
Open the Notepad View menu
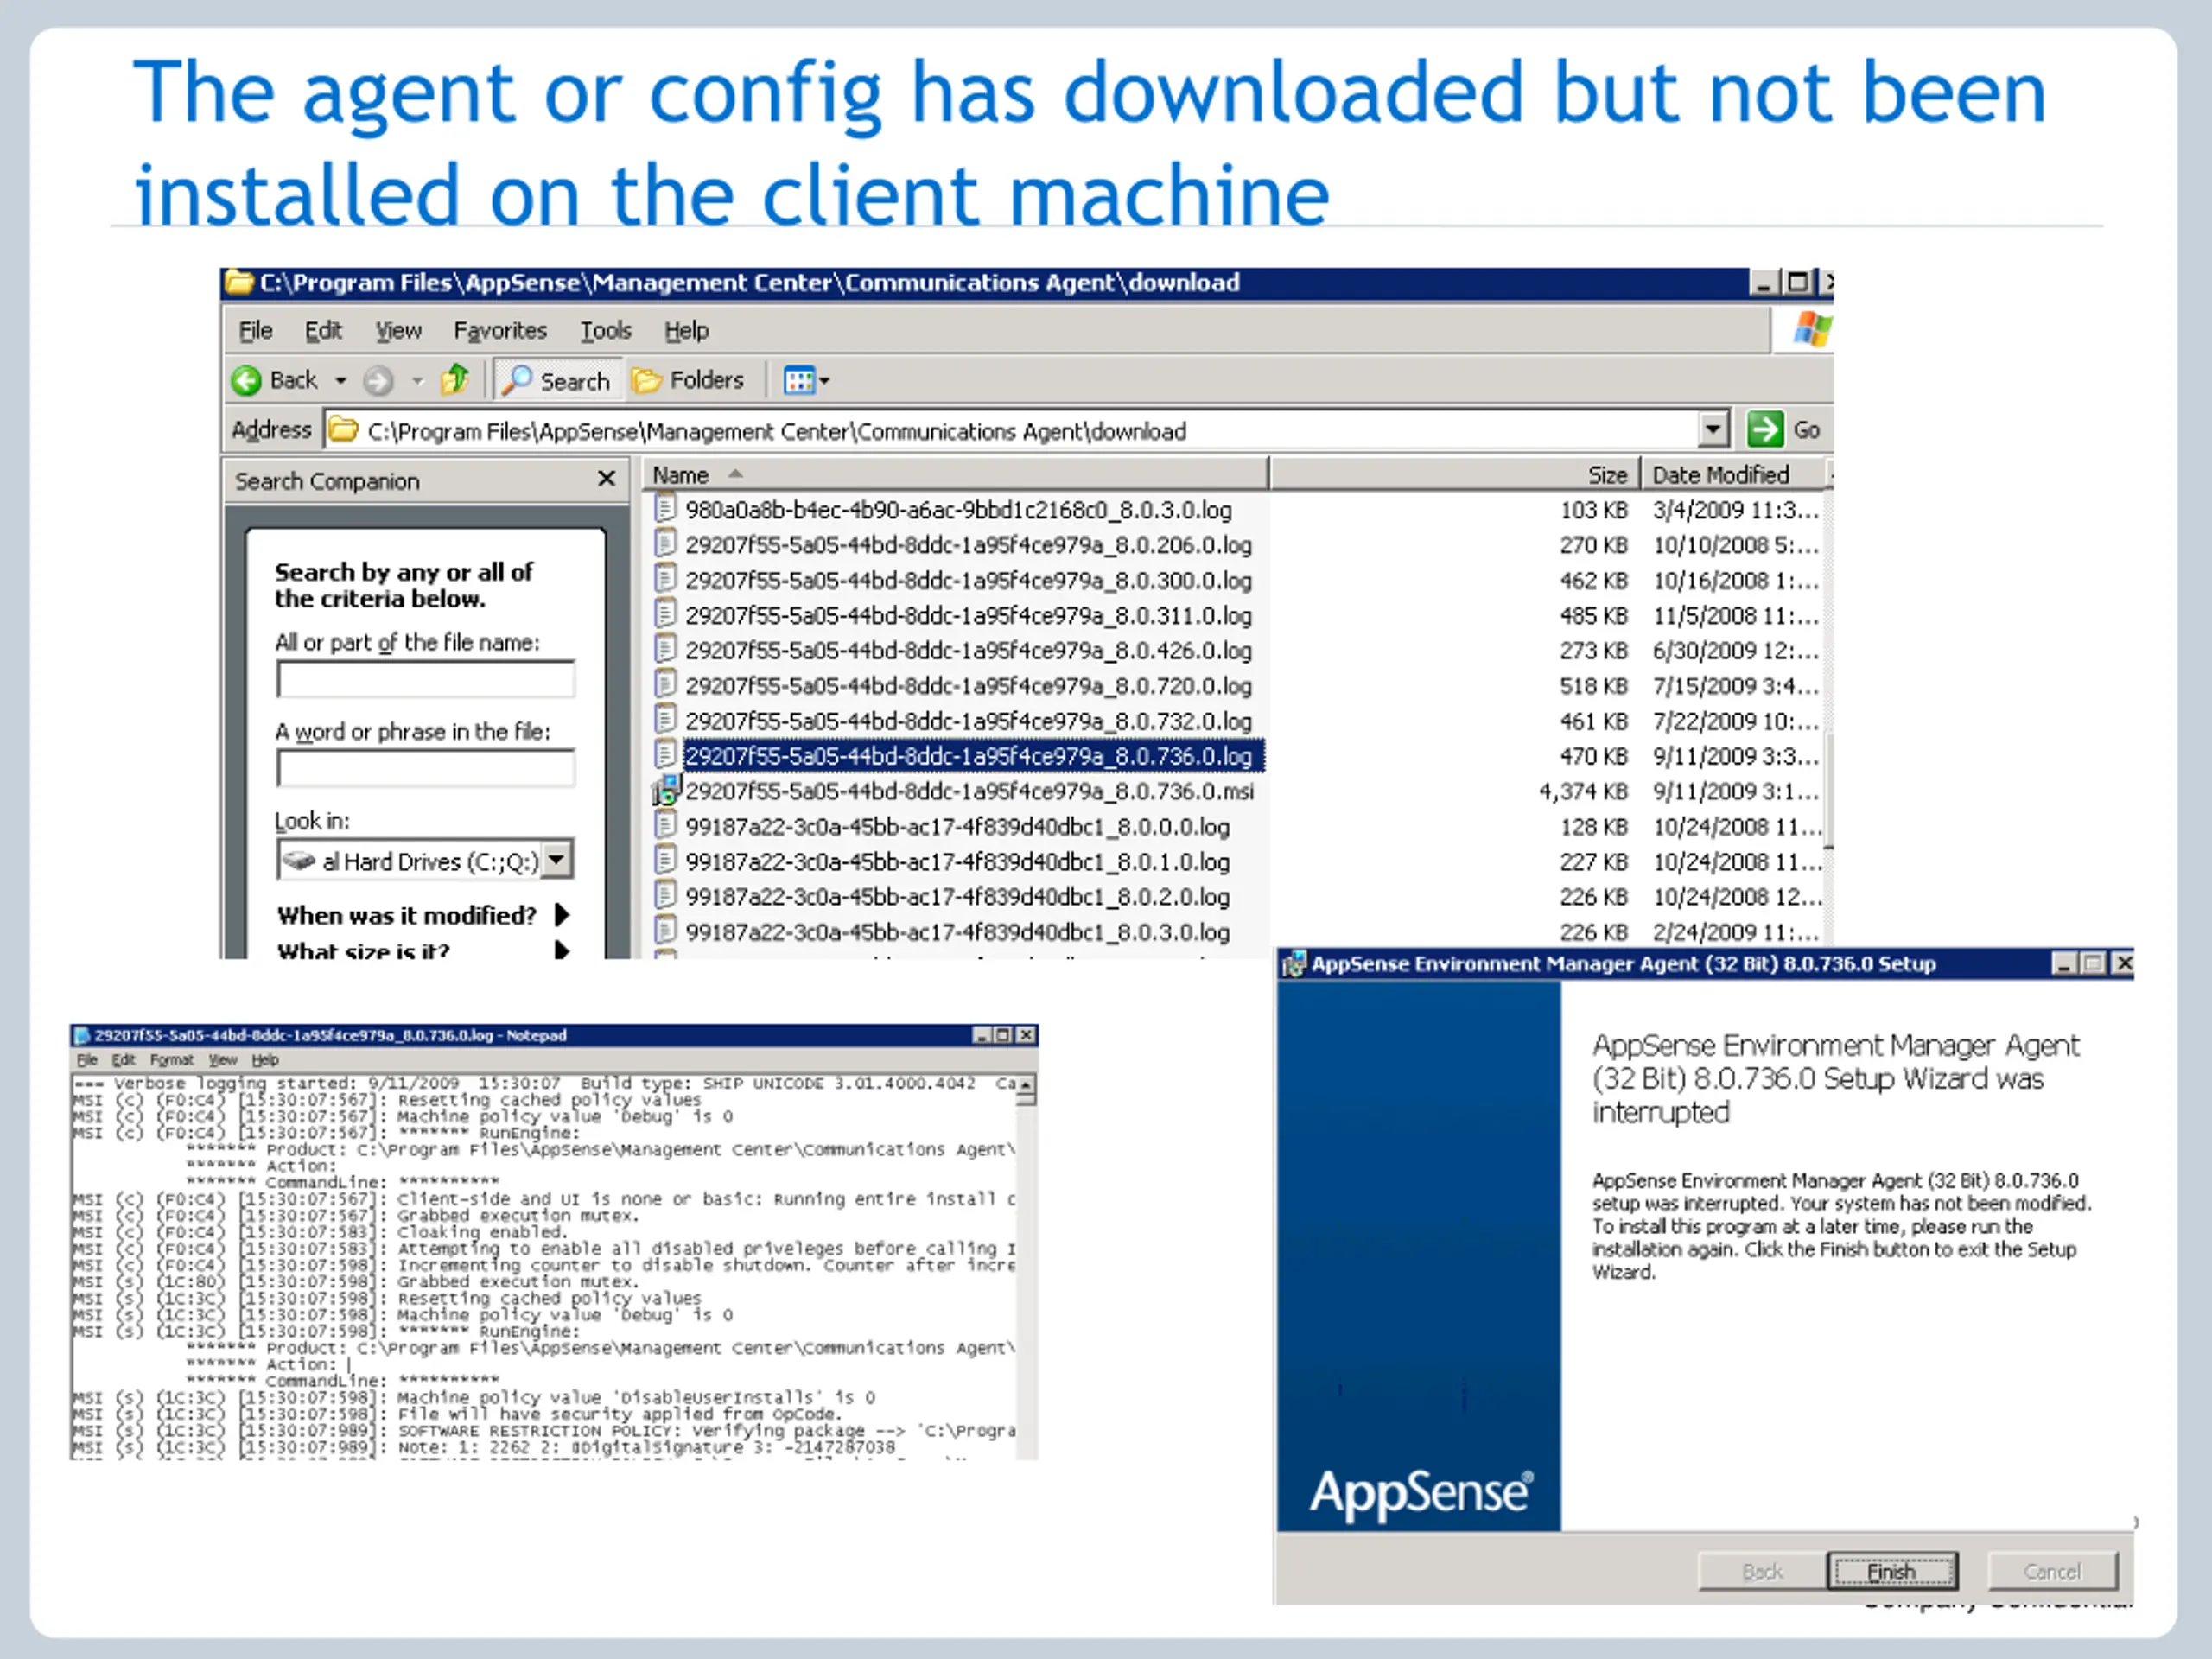tap(223, 1060)
